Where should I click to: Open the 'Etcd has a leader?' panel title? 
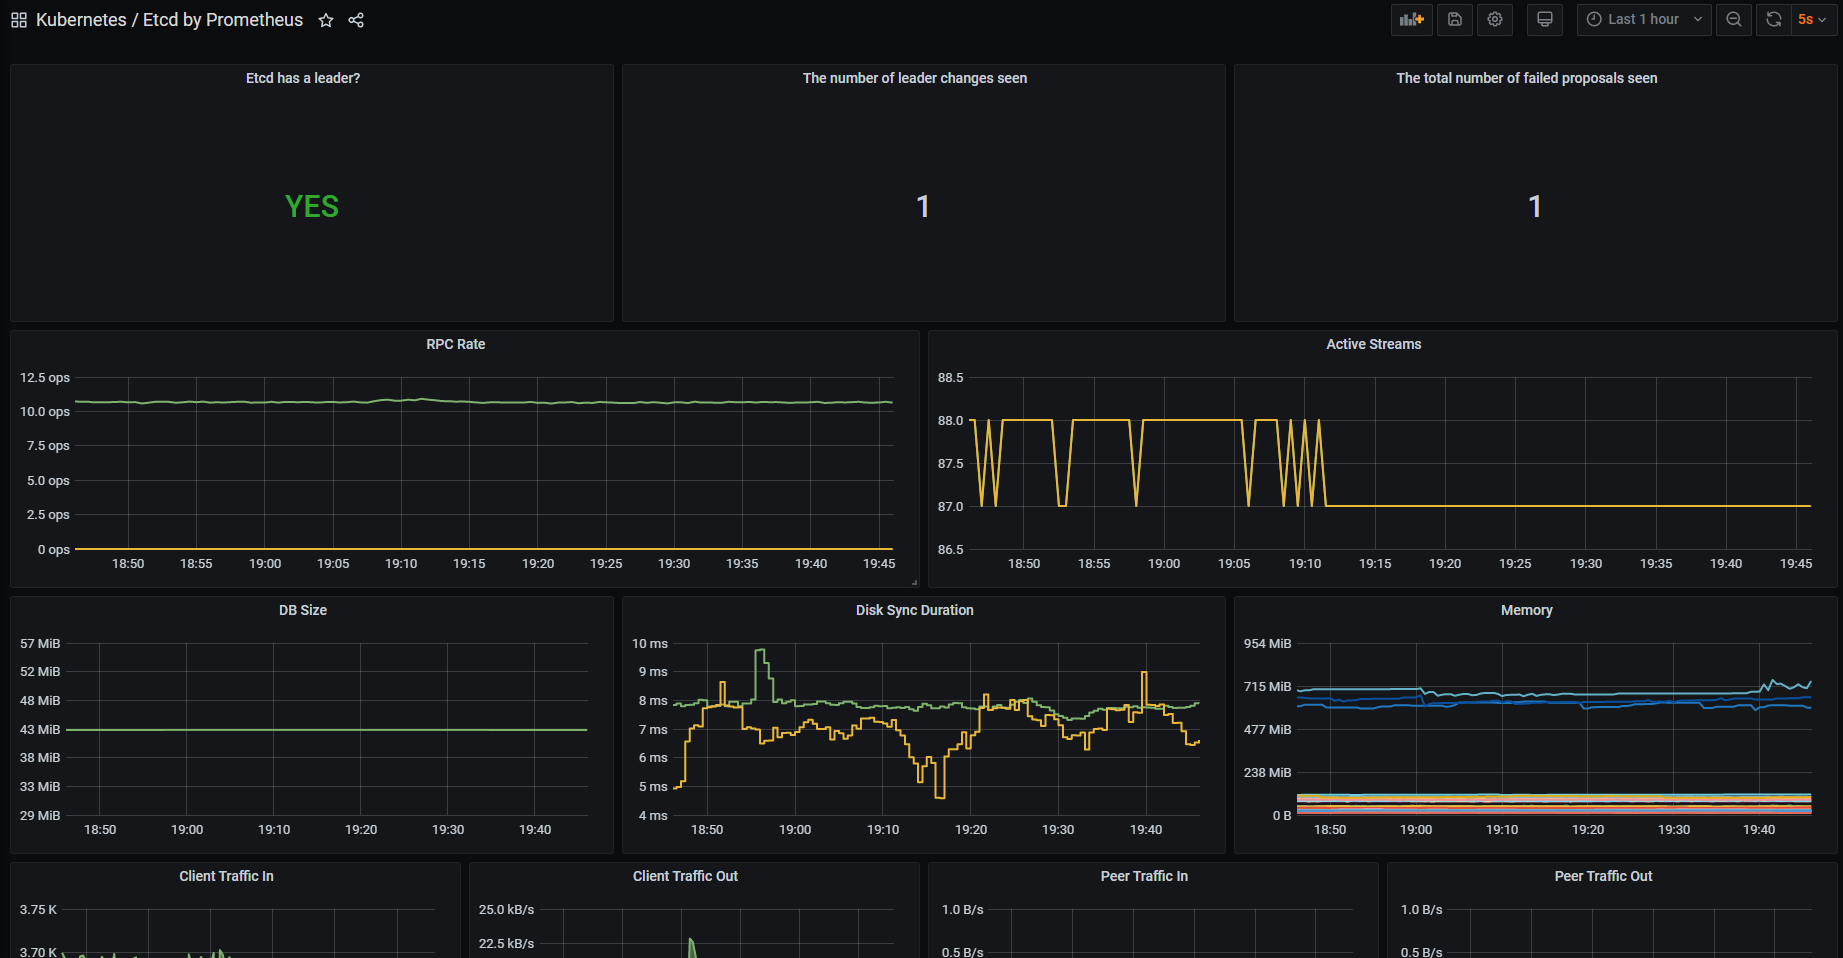[303, 78]
